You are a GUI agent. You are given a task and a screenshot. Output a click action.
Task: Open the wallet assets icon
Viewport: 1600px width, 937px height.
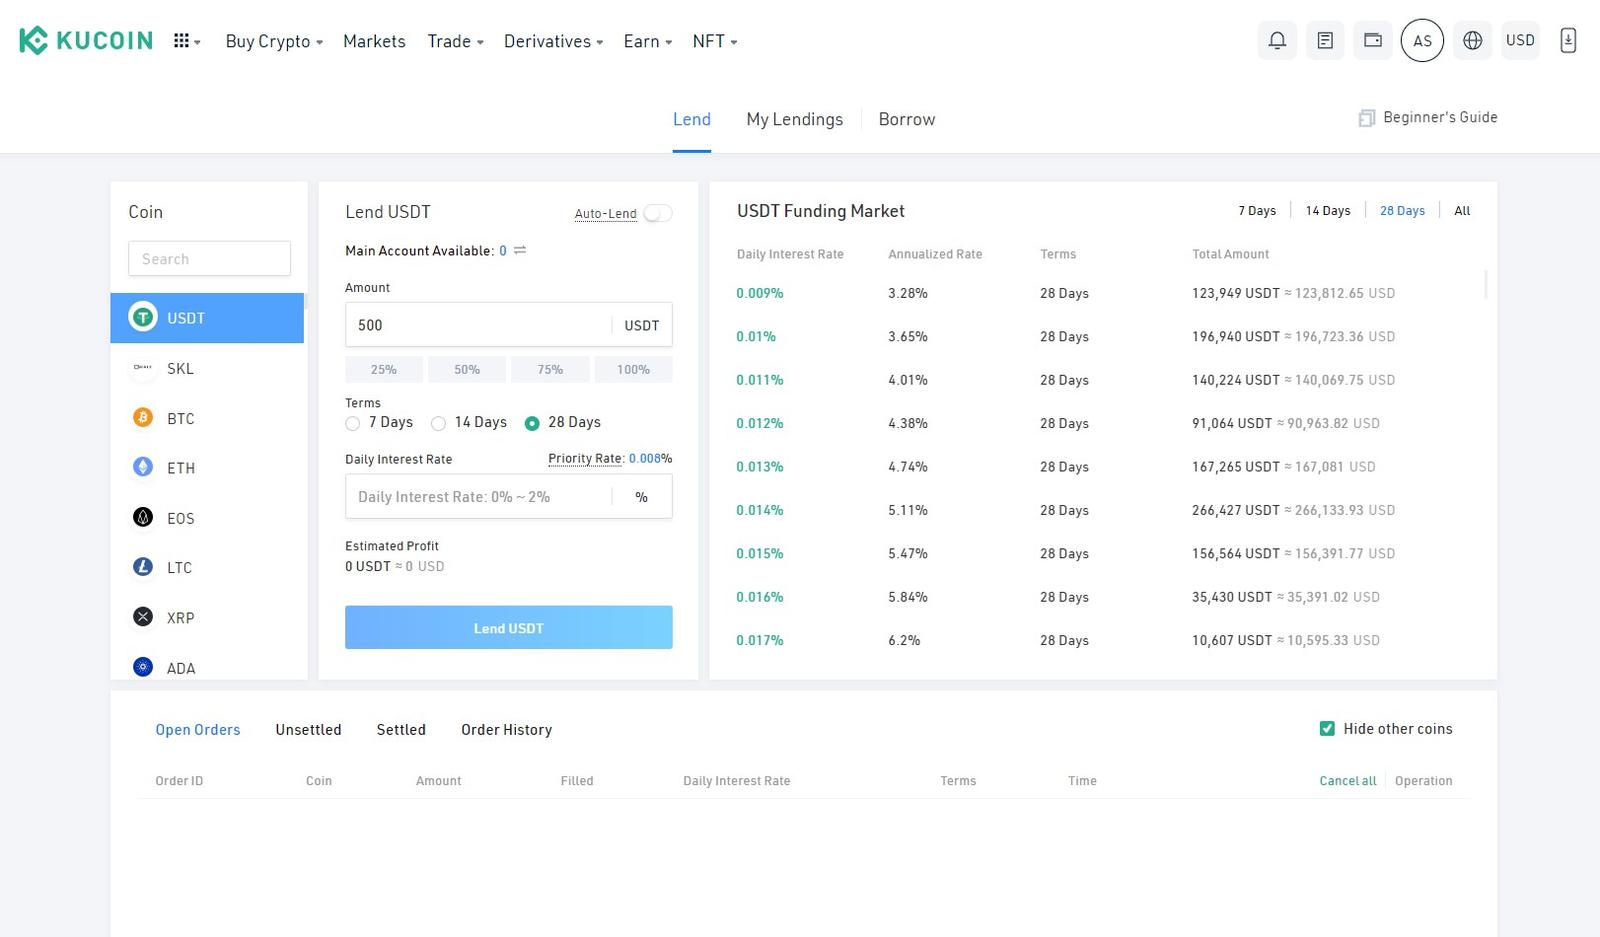coord(1373,41)
